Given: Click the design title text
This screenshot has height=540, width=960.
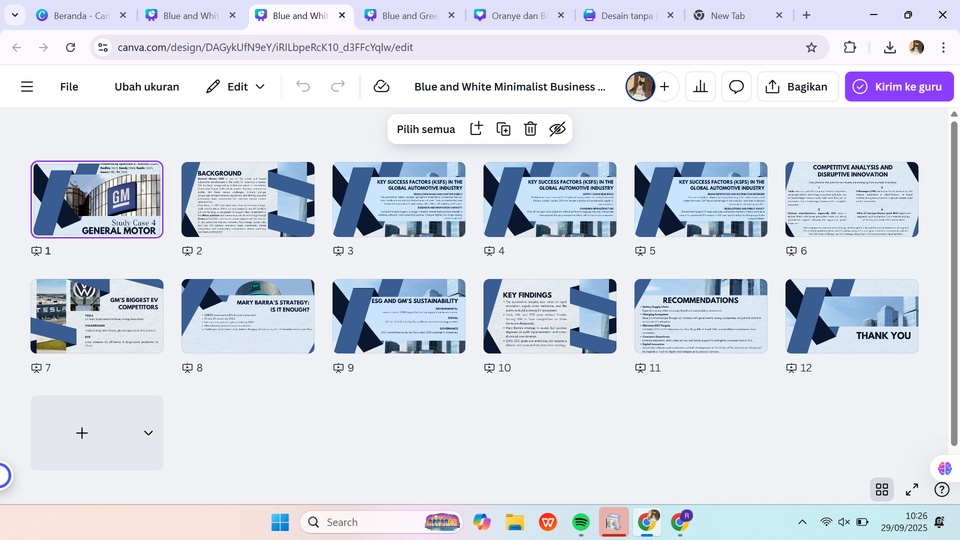Looking at the screenshot, I should [x=509, y=87].
